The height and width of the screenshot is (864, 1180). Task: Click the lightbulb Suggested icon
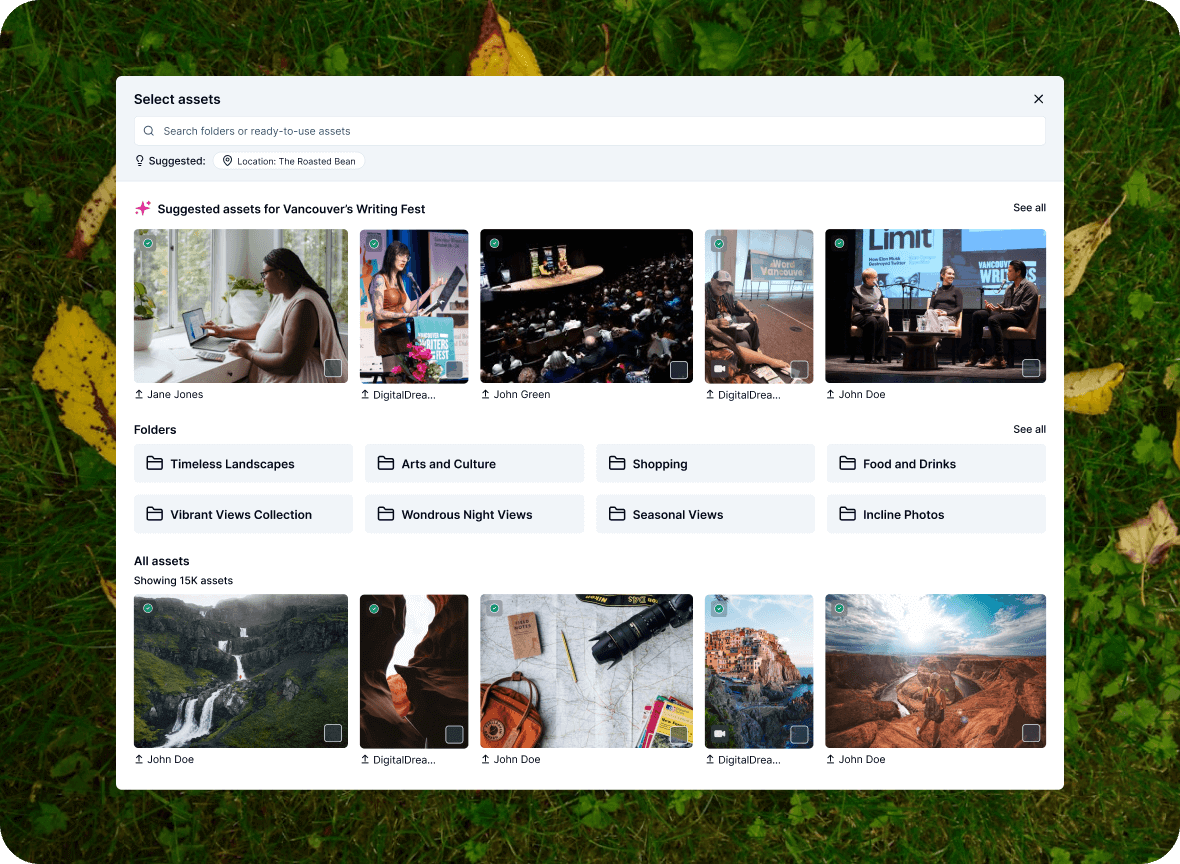(x=140, y=161)
